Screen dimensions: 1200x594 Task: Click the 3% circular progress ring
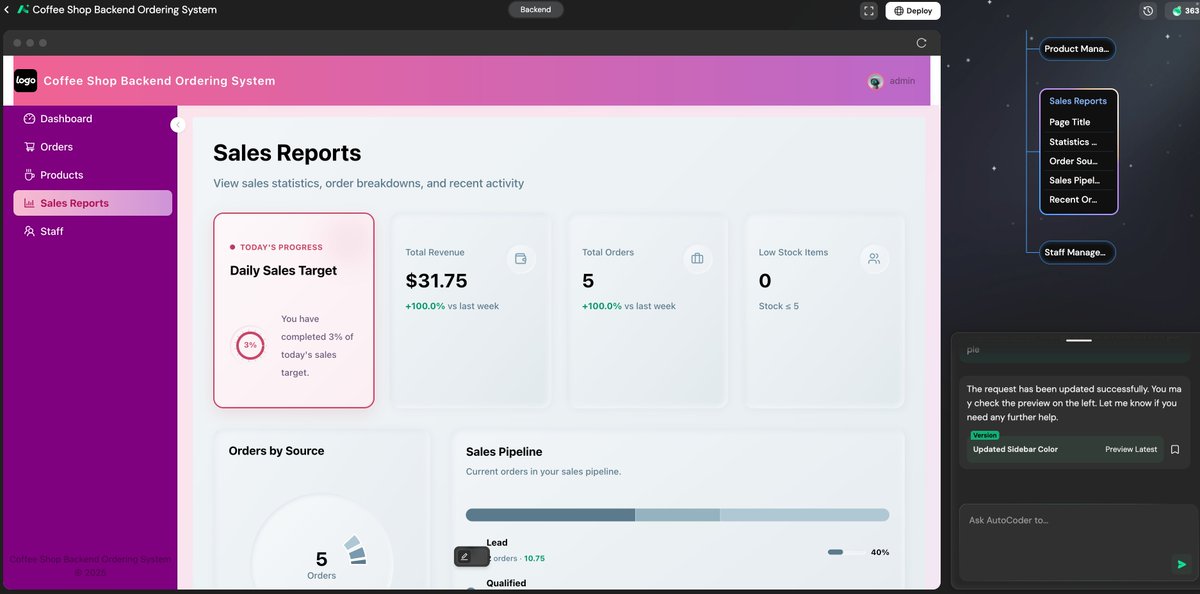(250, 345)
